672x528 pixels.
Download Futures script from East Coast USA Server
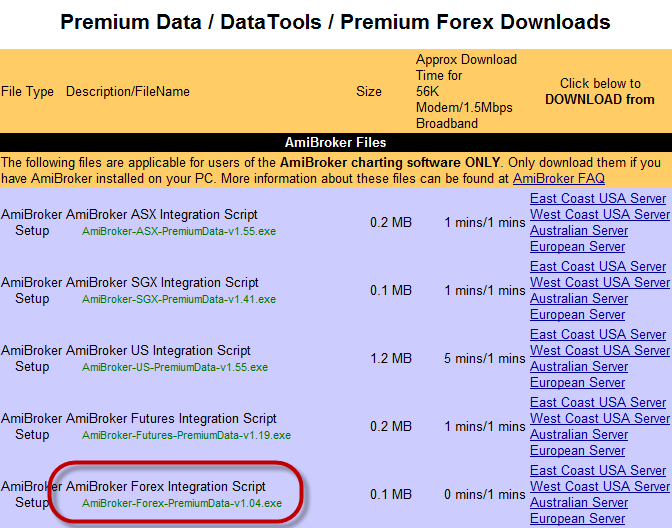pos(598,402)
